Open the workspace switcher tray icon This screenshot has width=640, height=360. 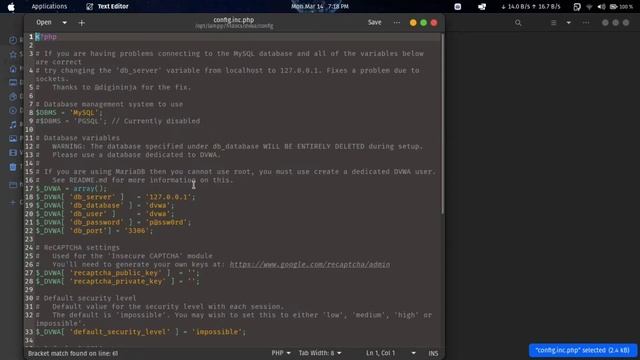[482, 7]
